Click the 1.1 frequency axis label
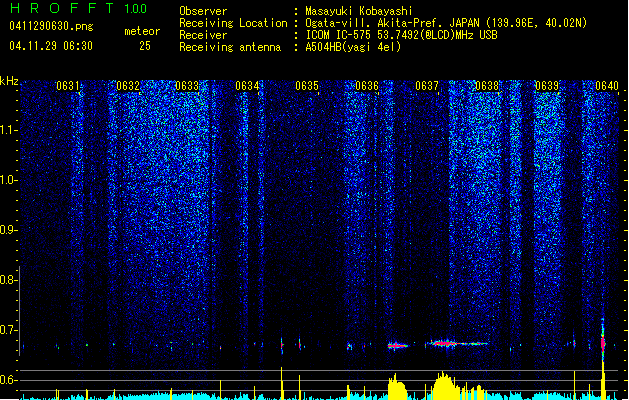 (x=9, y=130)
